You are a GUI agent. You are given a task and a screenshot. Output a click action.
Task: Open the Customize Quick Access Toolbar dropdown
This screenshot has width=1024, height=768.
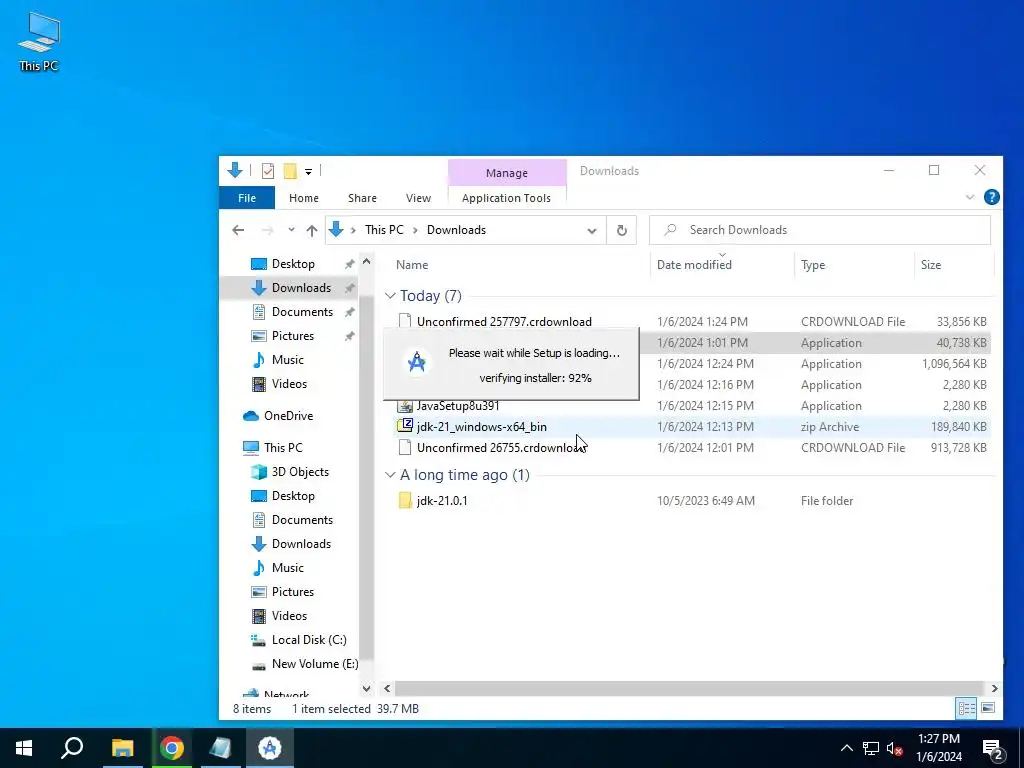coord(308,172)
